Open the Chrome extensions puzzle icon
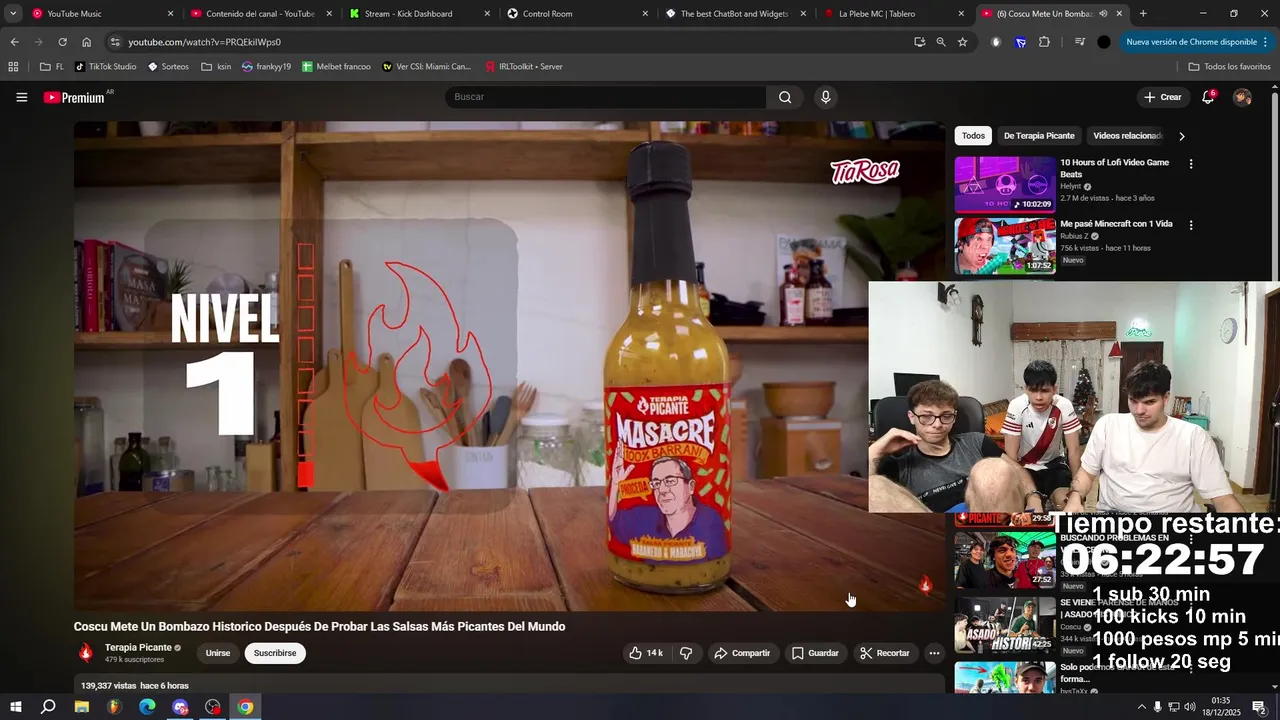This screenshot has height=720, width=1280. pos(1044,42)
